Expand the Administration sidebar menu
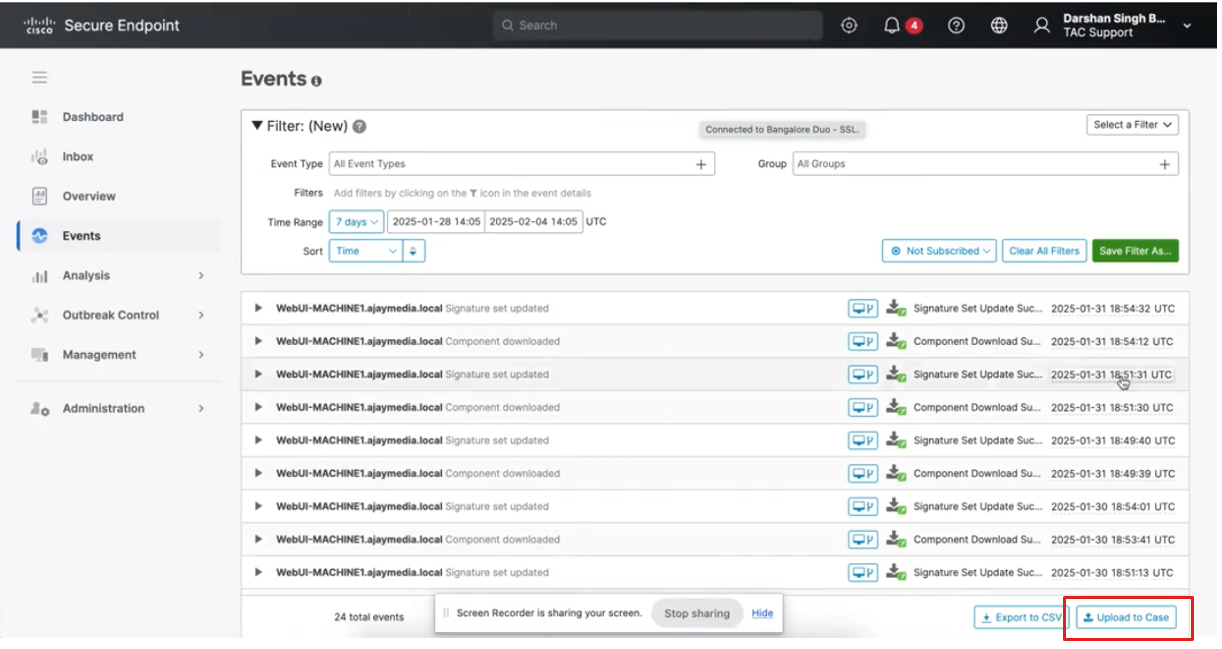This screenshot has width=1222, height=649. (x=119, y=408)
